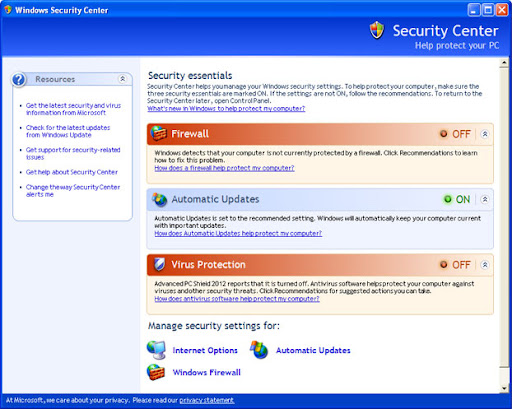Minimize the Windows Security Center window
Viewport: 512px width, 409px height.
(474, 10)
